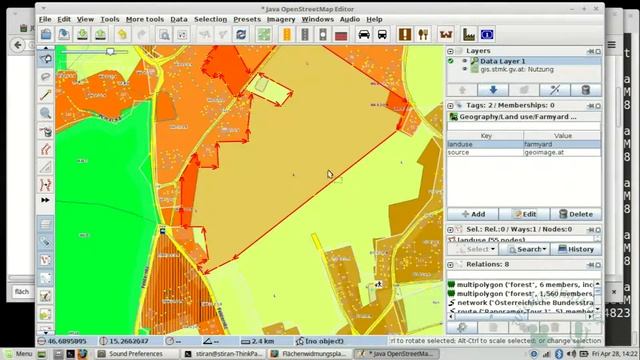This screenshot has height=360, width=640.
Task: Activate the Lasso select tool
Action: click(x=46, y=77)
